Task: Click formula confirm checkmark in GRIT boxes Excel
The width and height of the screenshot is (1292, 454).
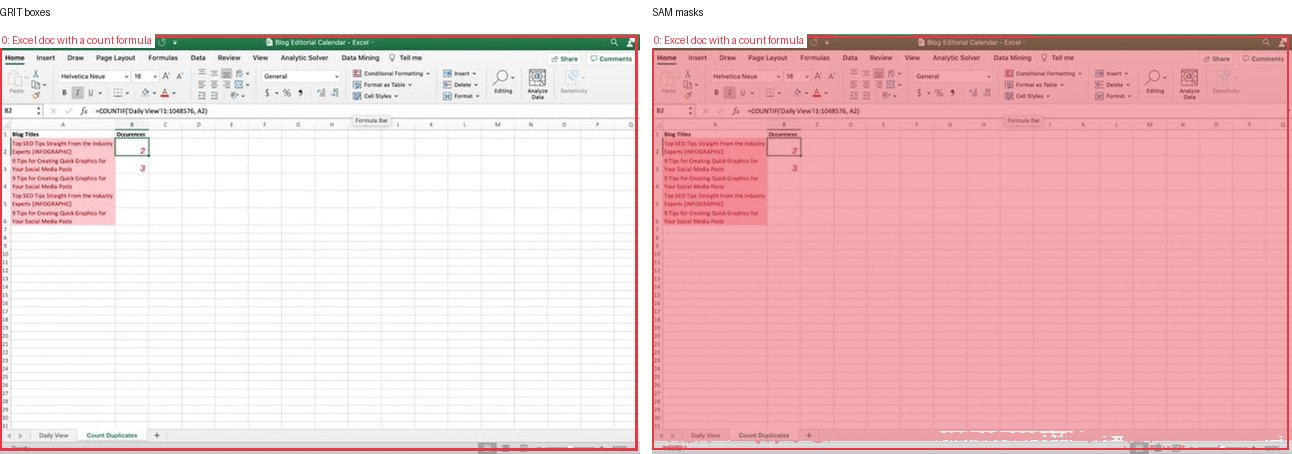Action: click(68, 111)
